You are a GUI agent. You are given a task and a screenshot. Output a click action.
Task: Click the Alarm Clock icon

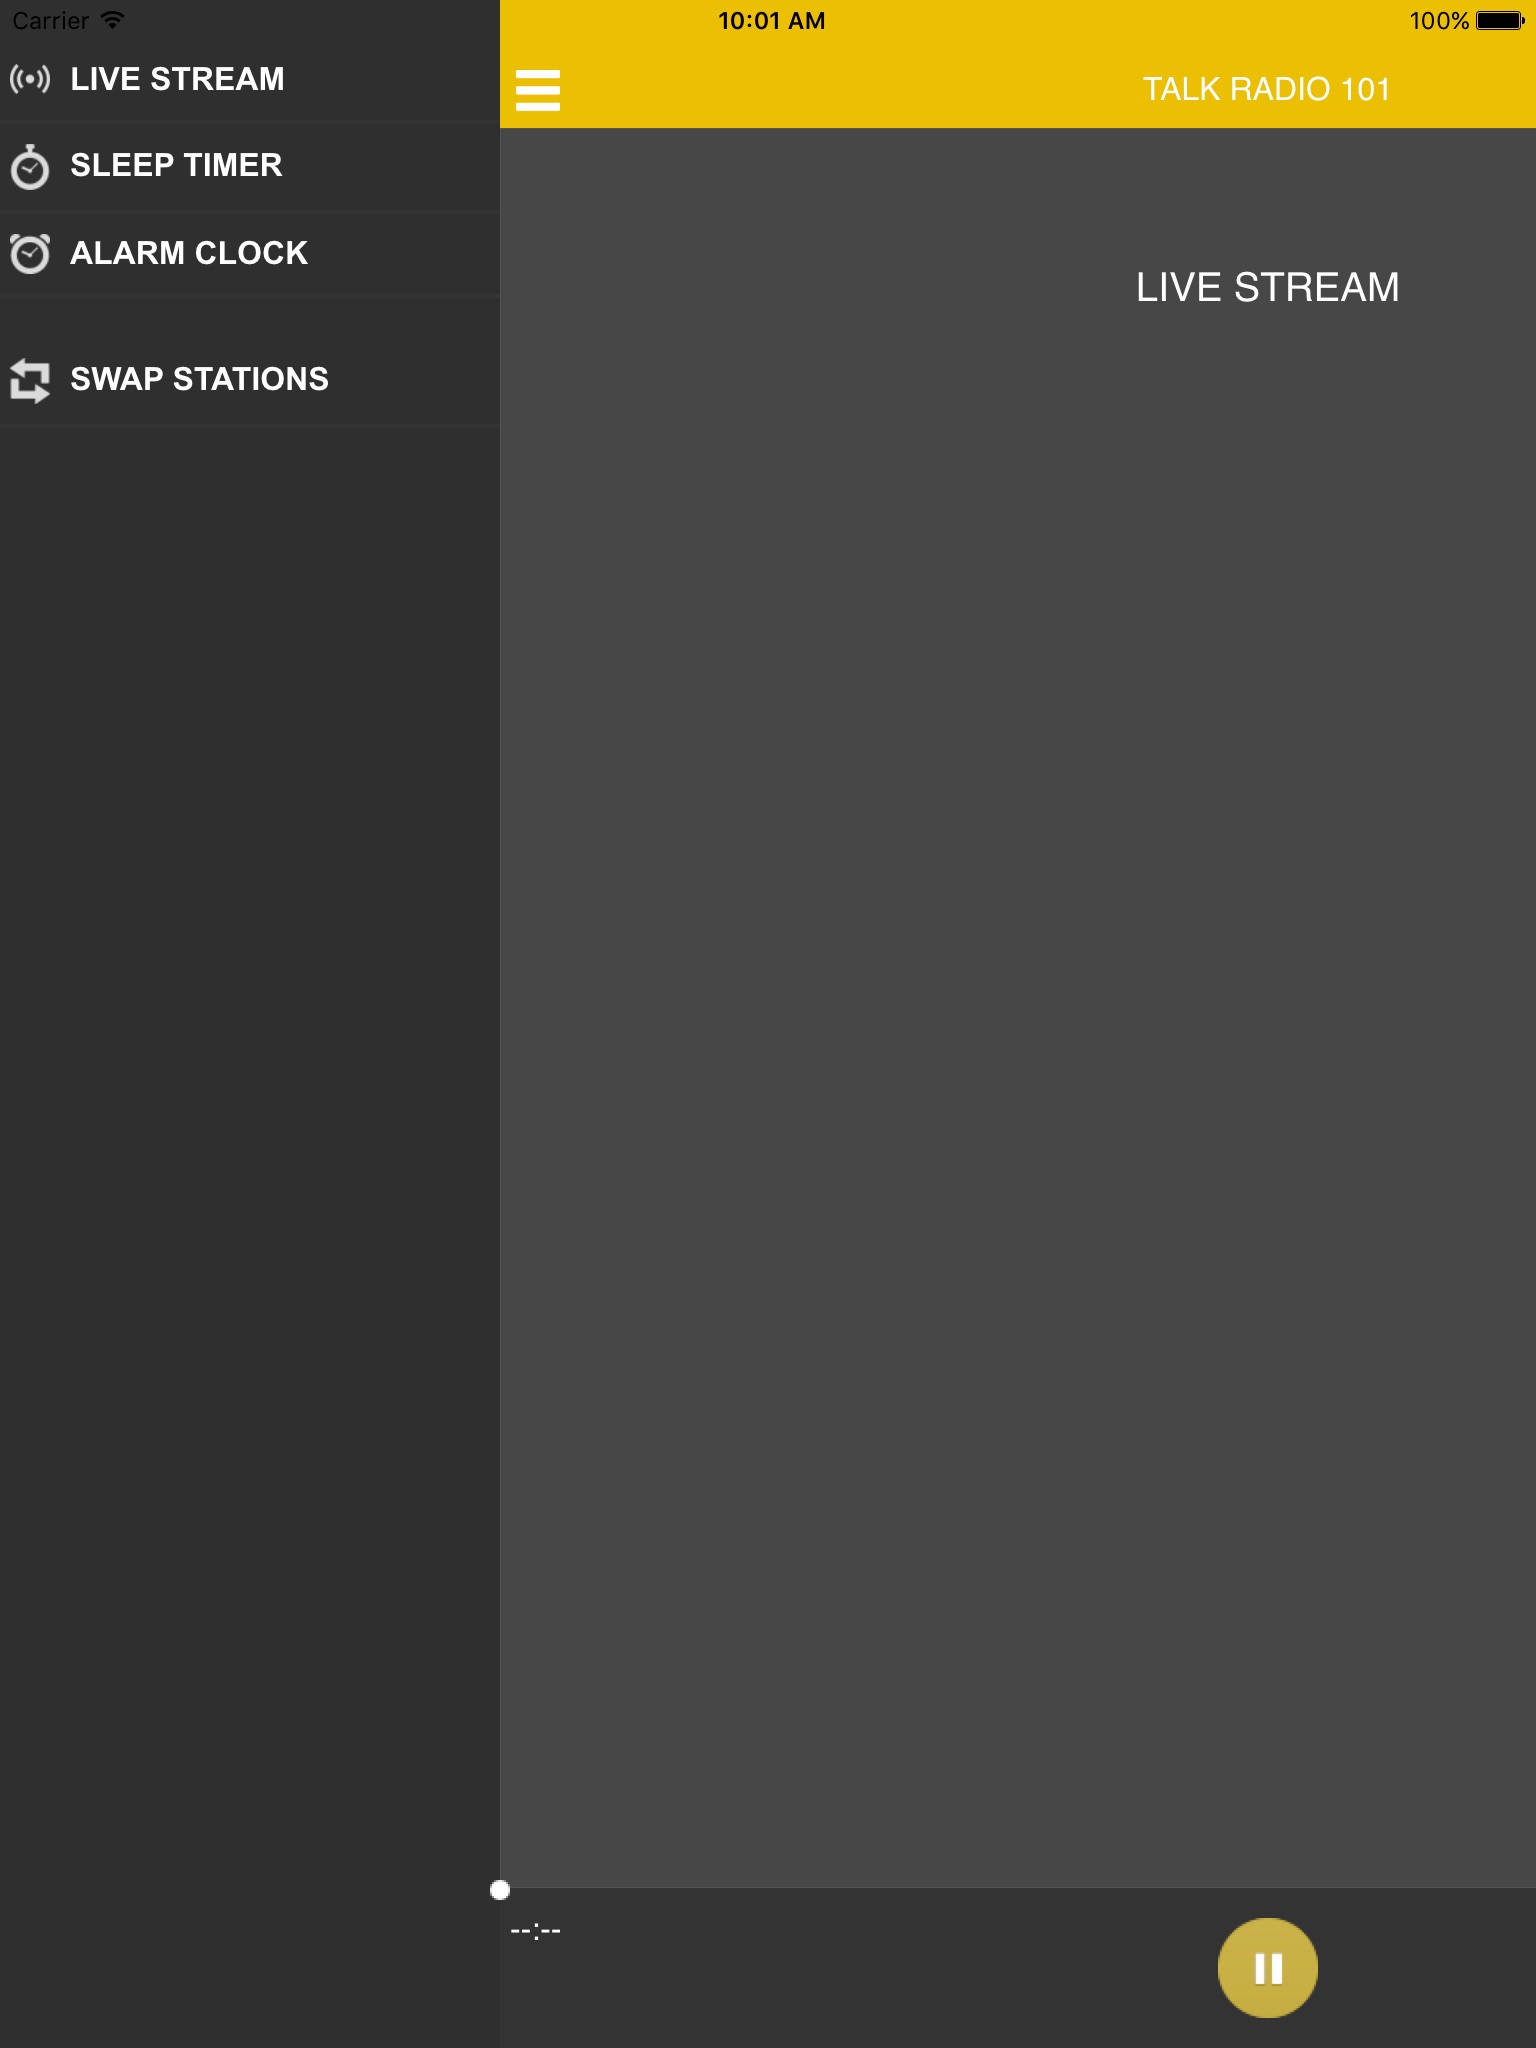click(x=30, y=253)
